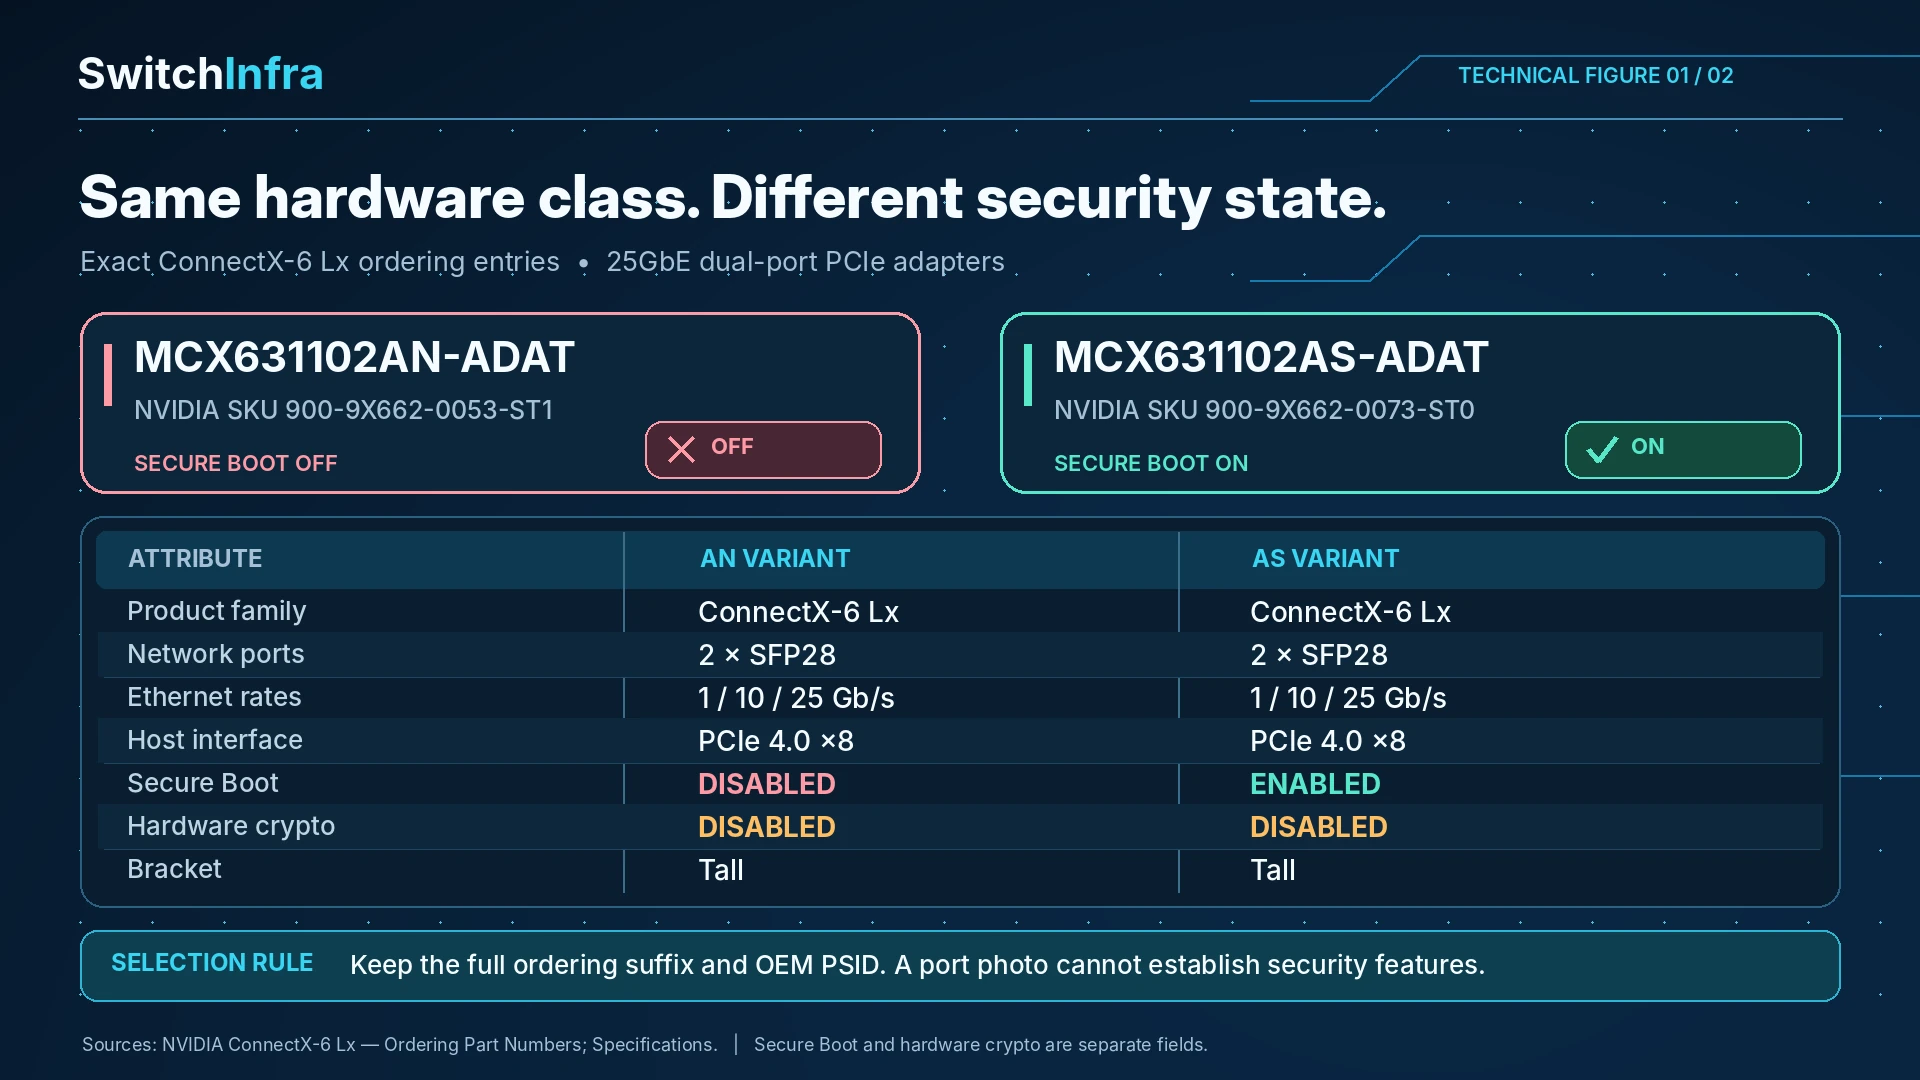Image resolution: width=1920 pixels, height=1080 pixels.
Task: Click the pink DISABLED Secure Boot value
Action: 767,784
